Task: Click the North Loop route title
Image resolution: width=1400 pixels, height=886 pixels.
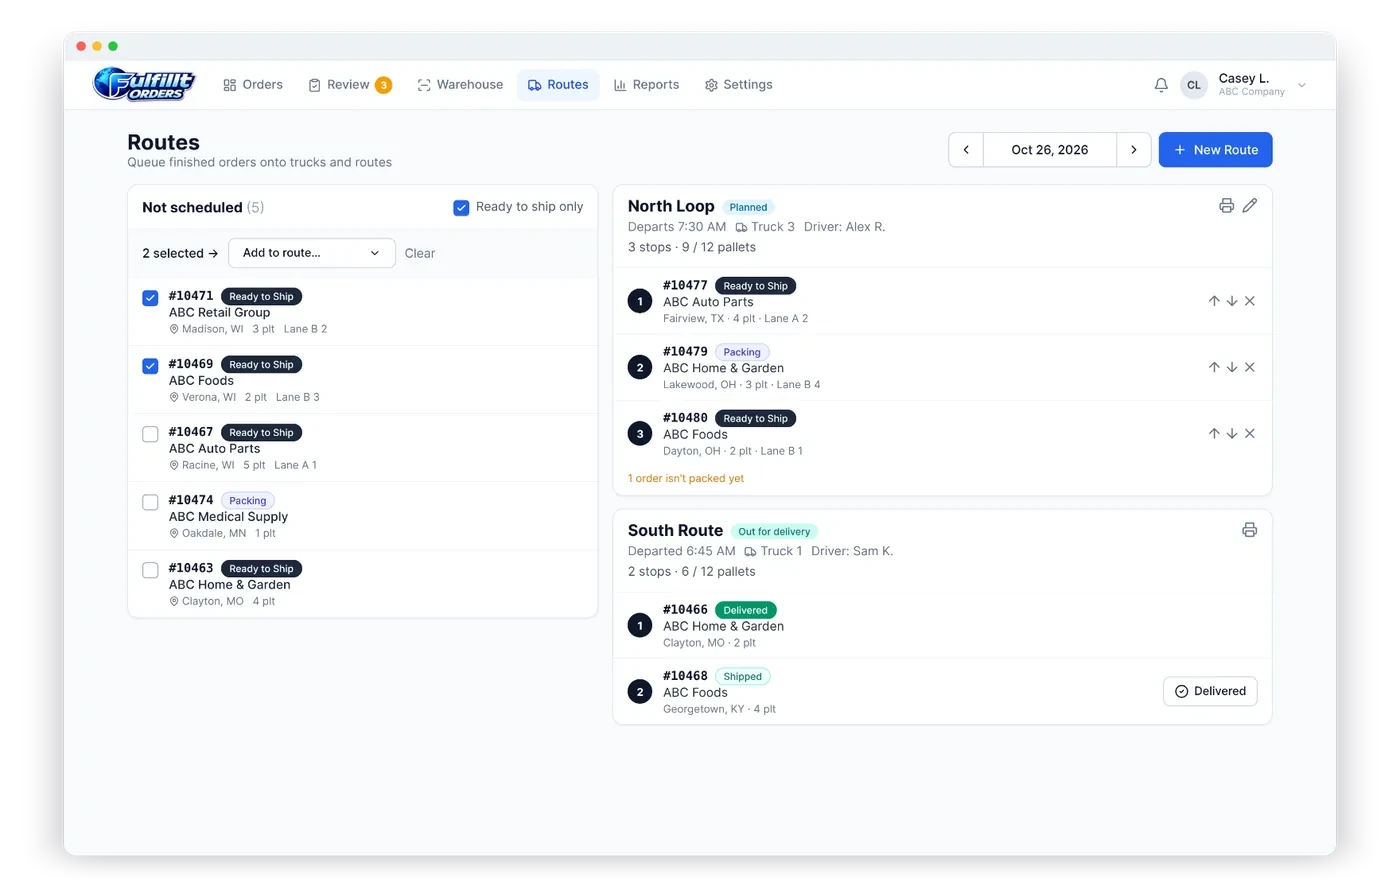Action: tap(671, 206)
